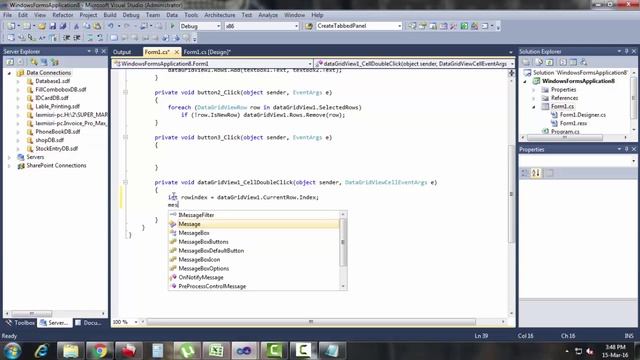Click the Refresh icon in Server Explorer

point(10,62)
